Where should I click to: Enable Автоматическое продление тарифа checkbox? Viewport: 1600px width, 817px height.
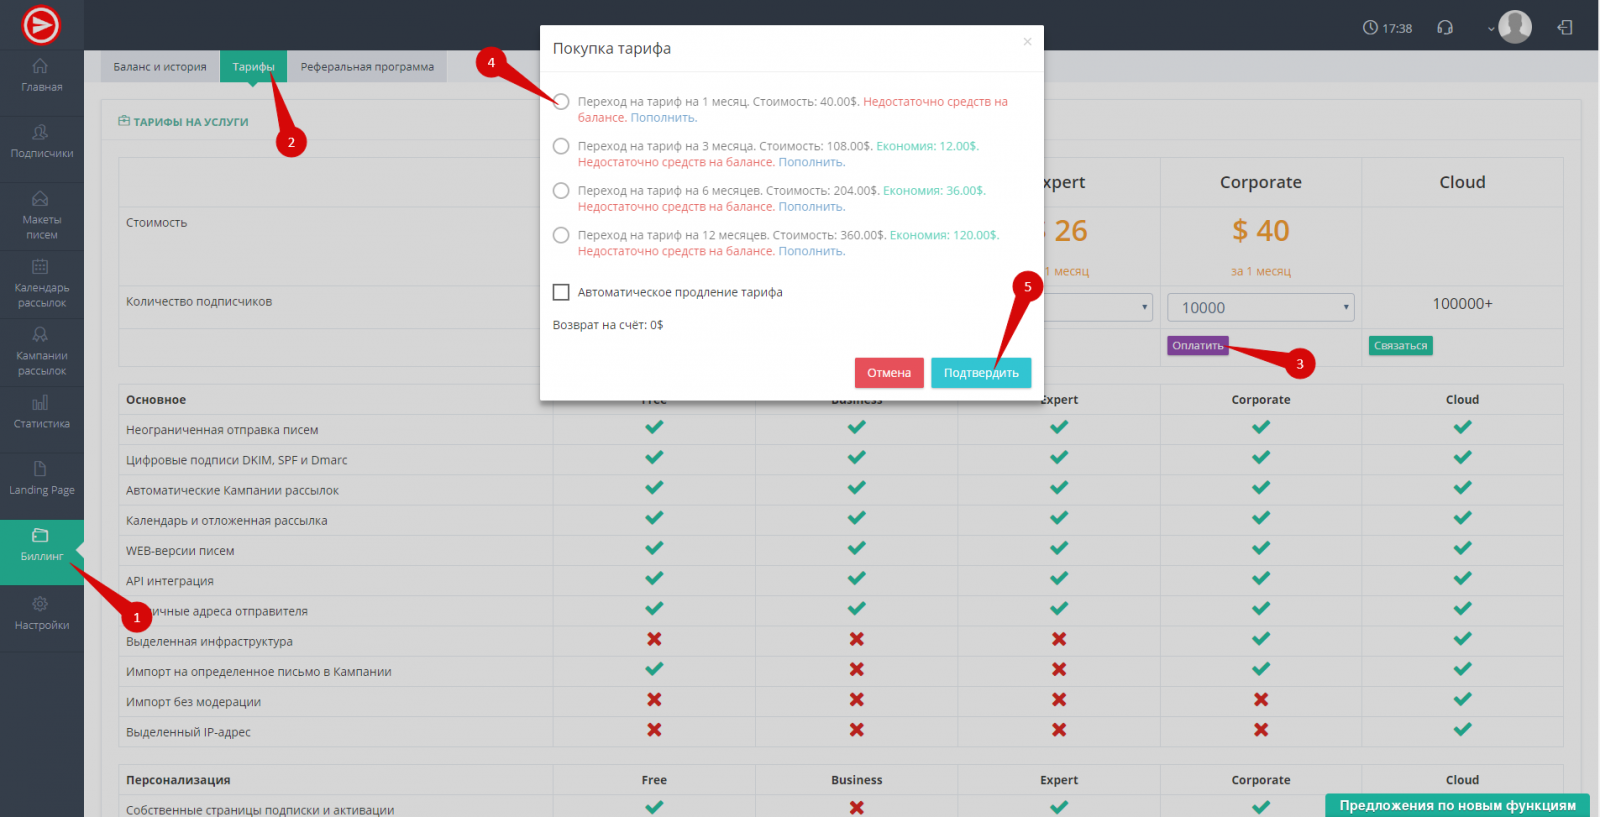[561, 292]
